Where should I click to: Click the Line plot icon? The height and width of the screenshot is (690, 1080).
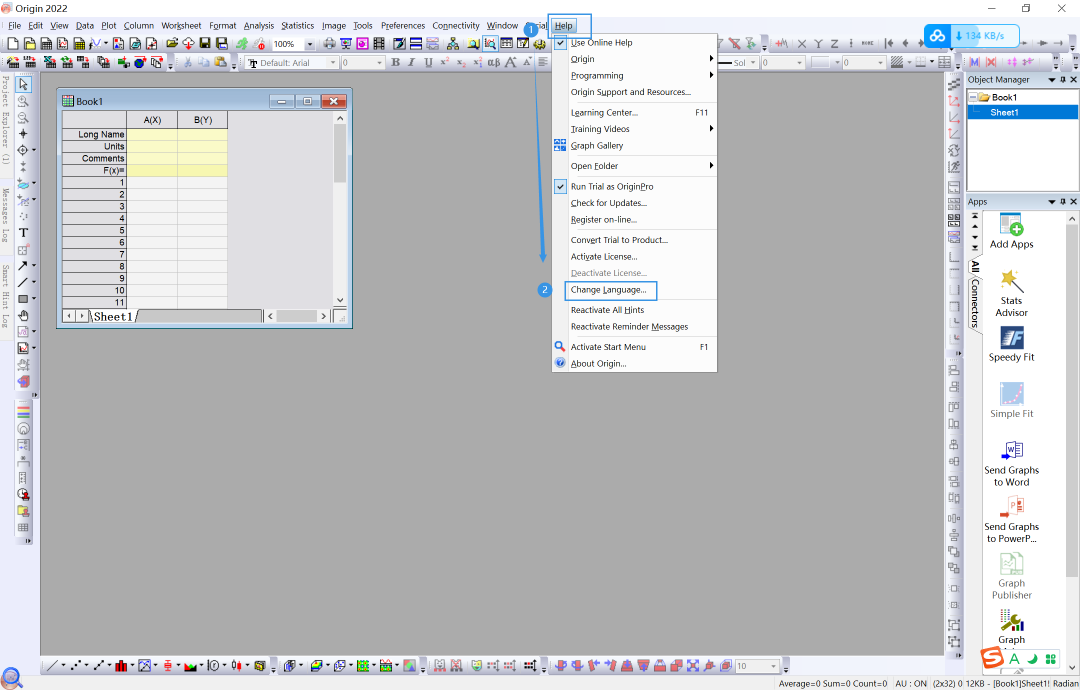tap(52, 665)
